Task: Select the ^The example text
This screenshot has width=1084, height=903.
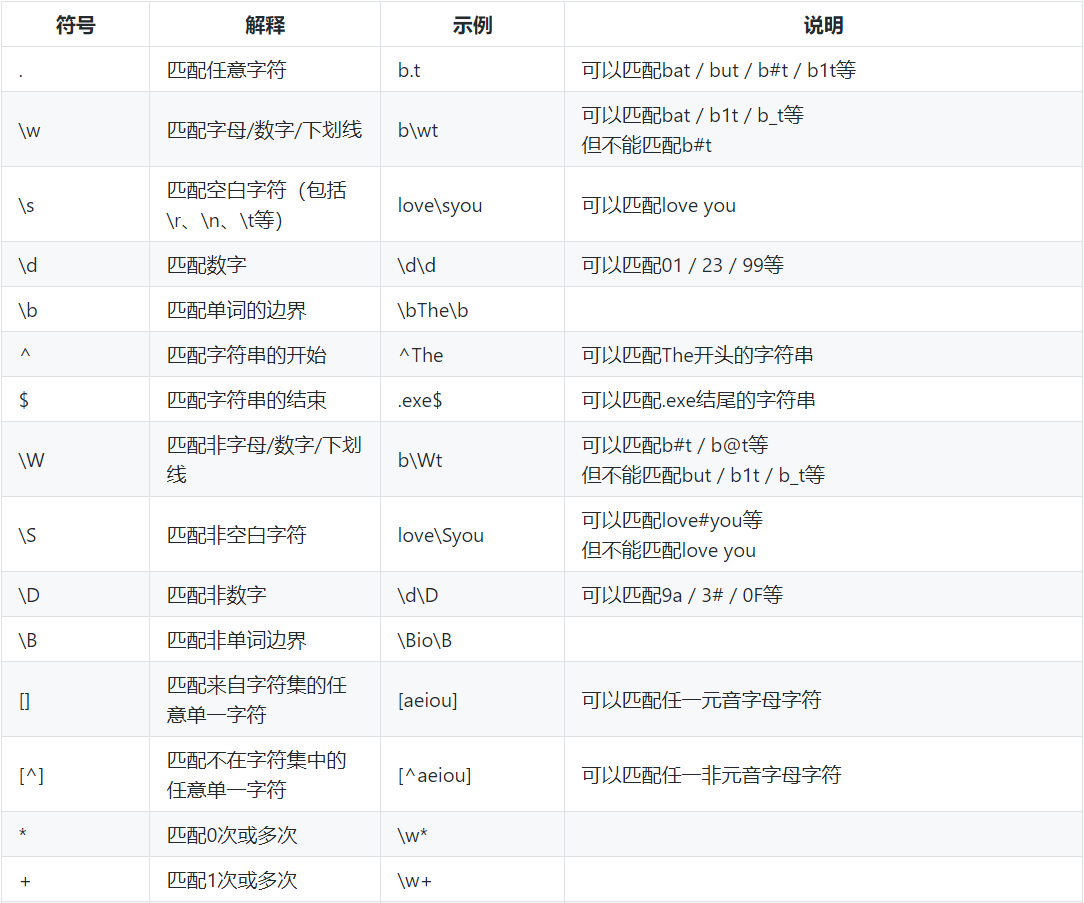Action: [x=420, y=355]
